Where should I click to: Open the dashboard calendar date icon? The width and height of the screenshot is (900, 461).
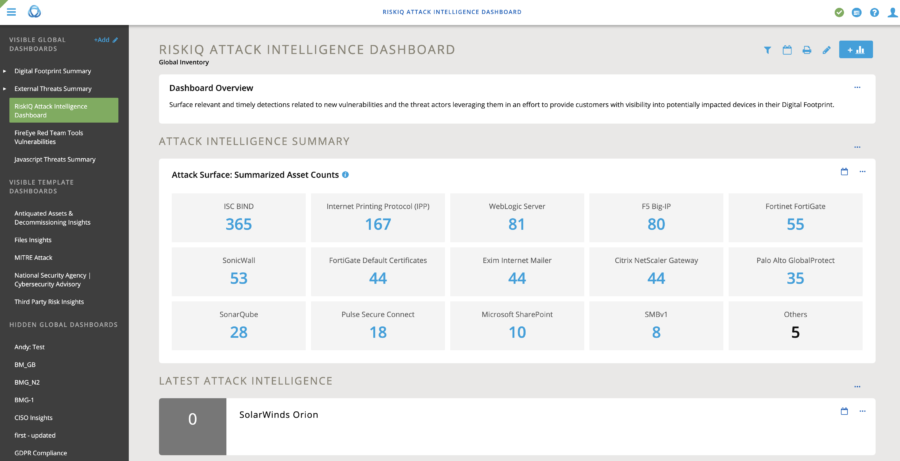(x=787, y=50)
